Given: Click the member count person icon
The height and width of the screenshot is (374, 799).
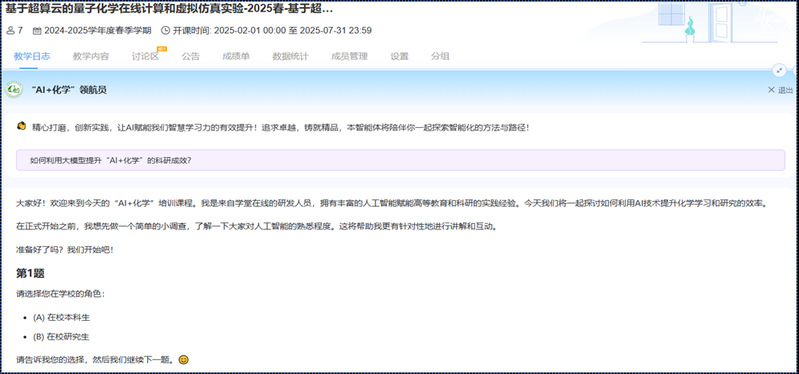Looking at the screenshot, I should (x=11, y=31).
